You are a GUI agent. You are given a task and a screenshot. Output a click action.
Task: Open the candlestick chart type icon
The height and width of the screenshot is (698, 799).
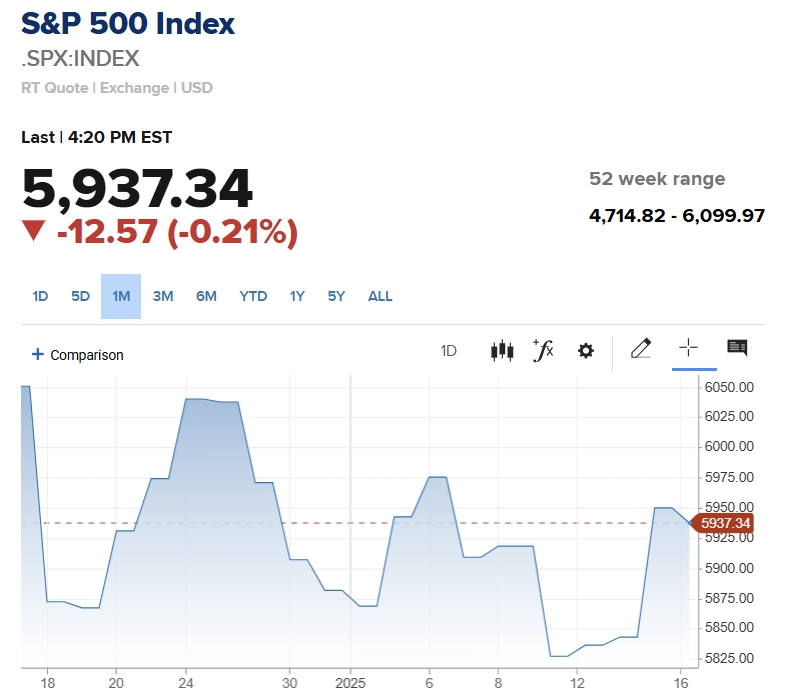501,351
